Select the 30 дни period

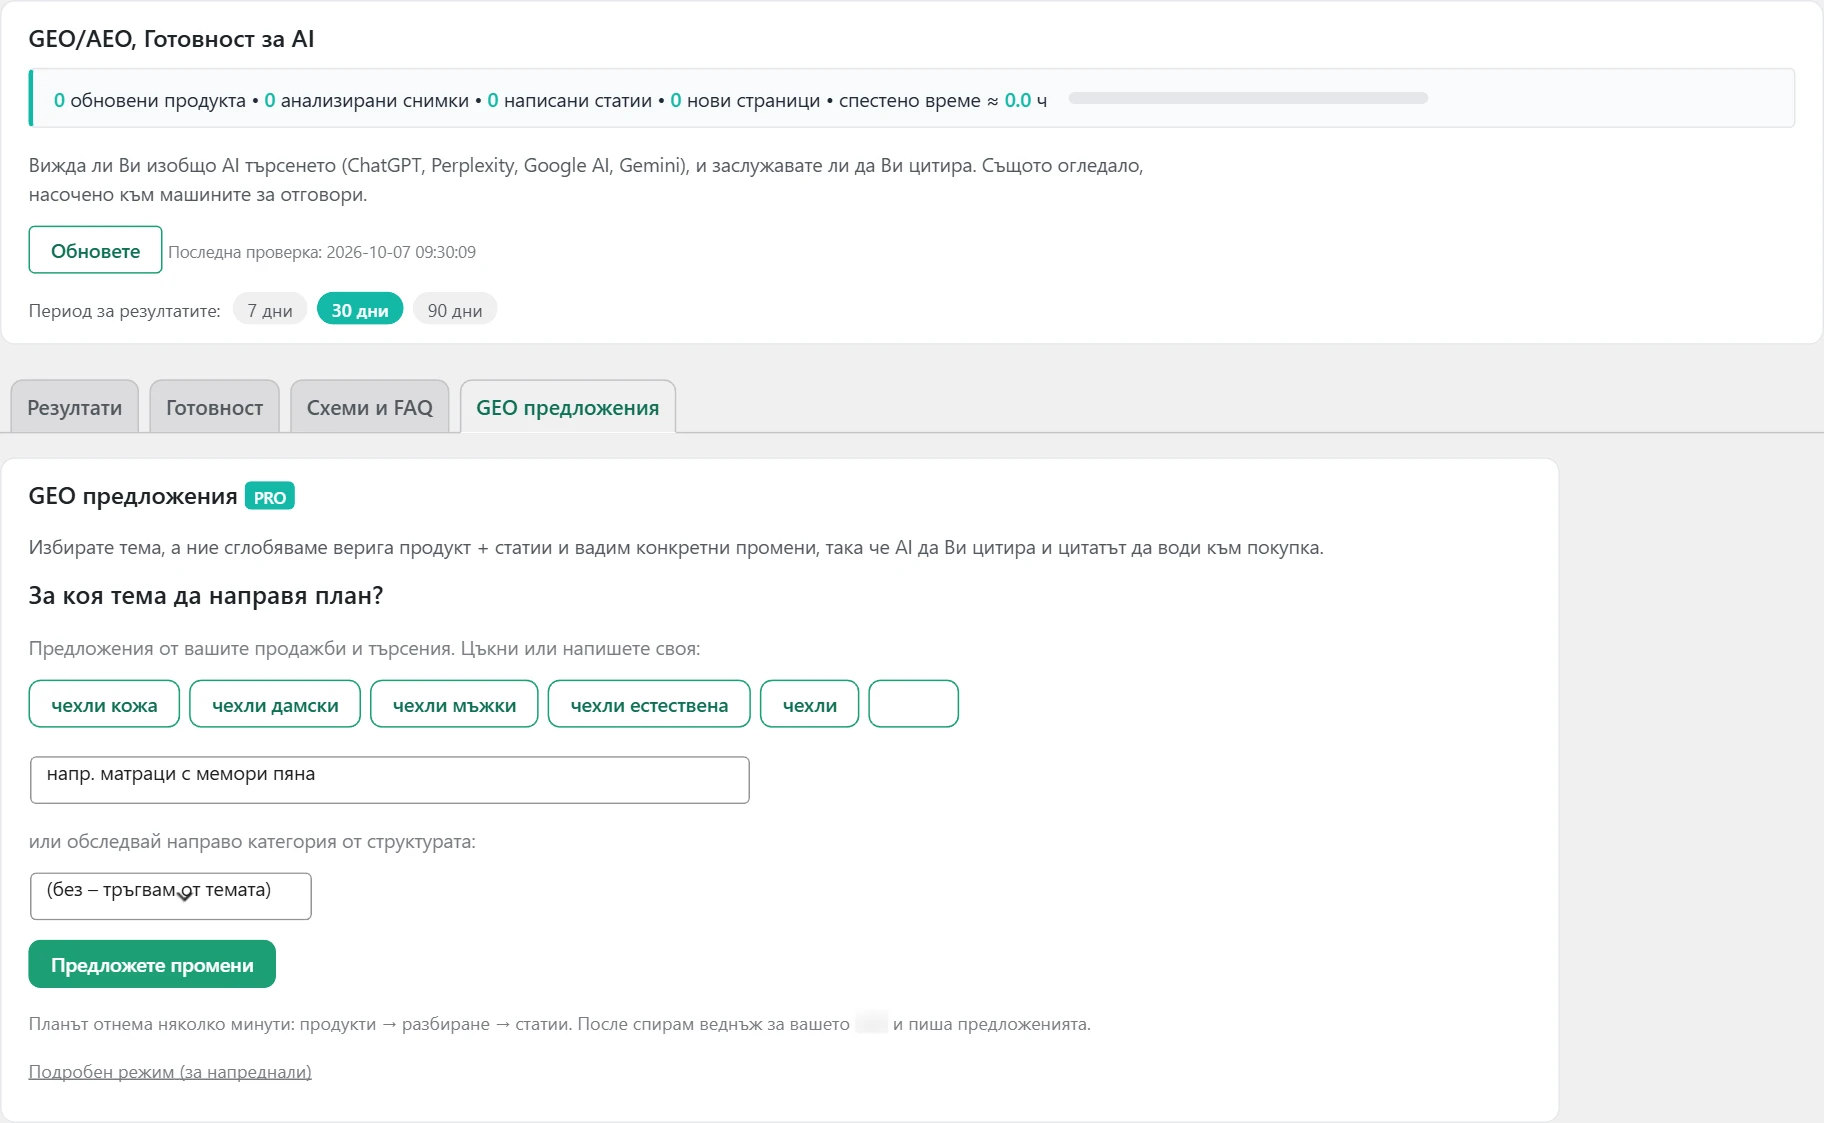pyautogui.click(x=360, y=310)
